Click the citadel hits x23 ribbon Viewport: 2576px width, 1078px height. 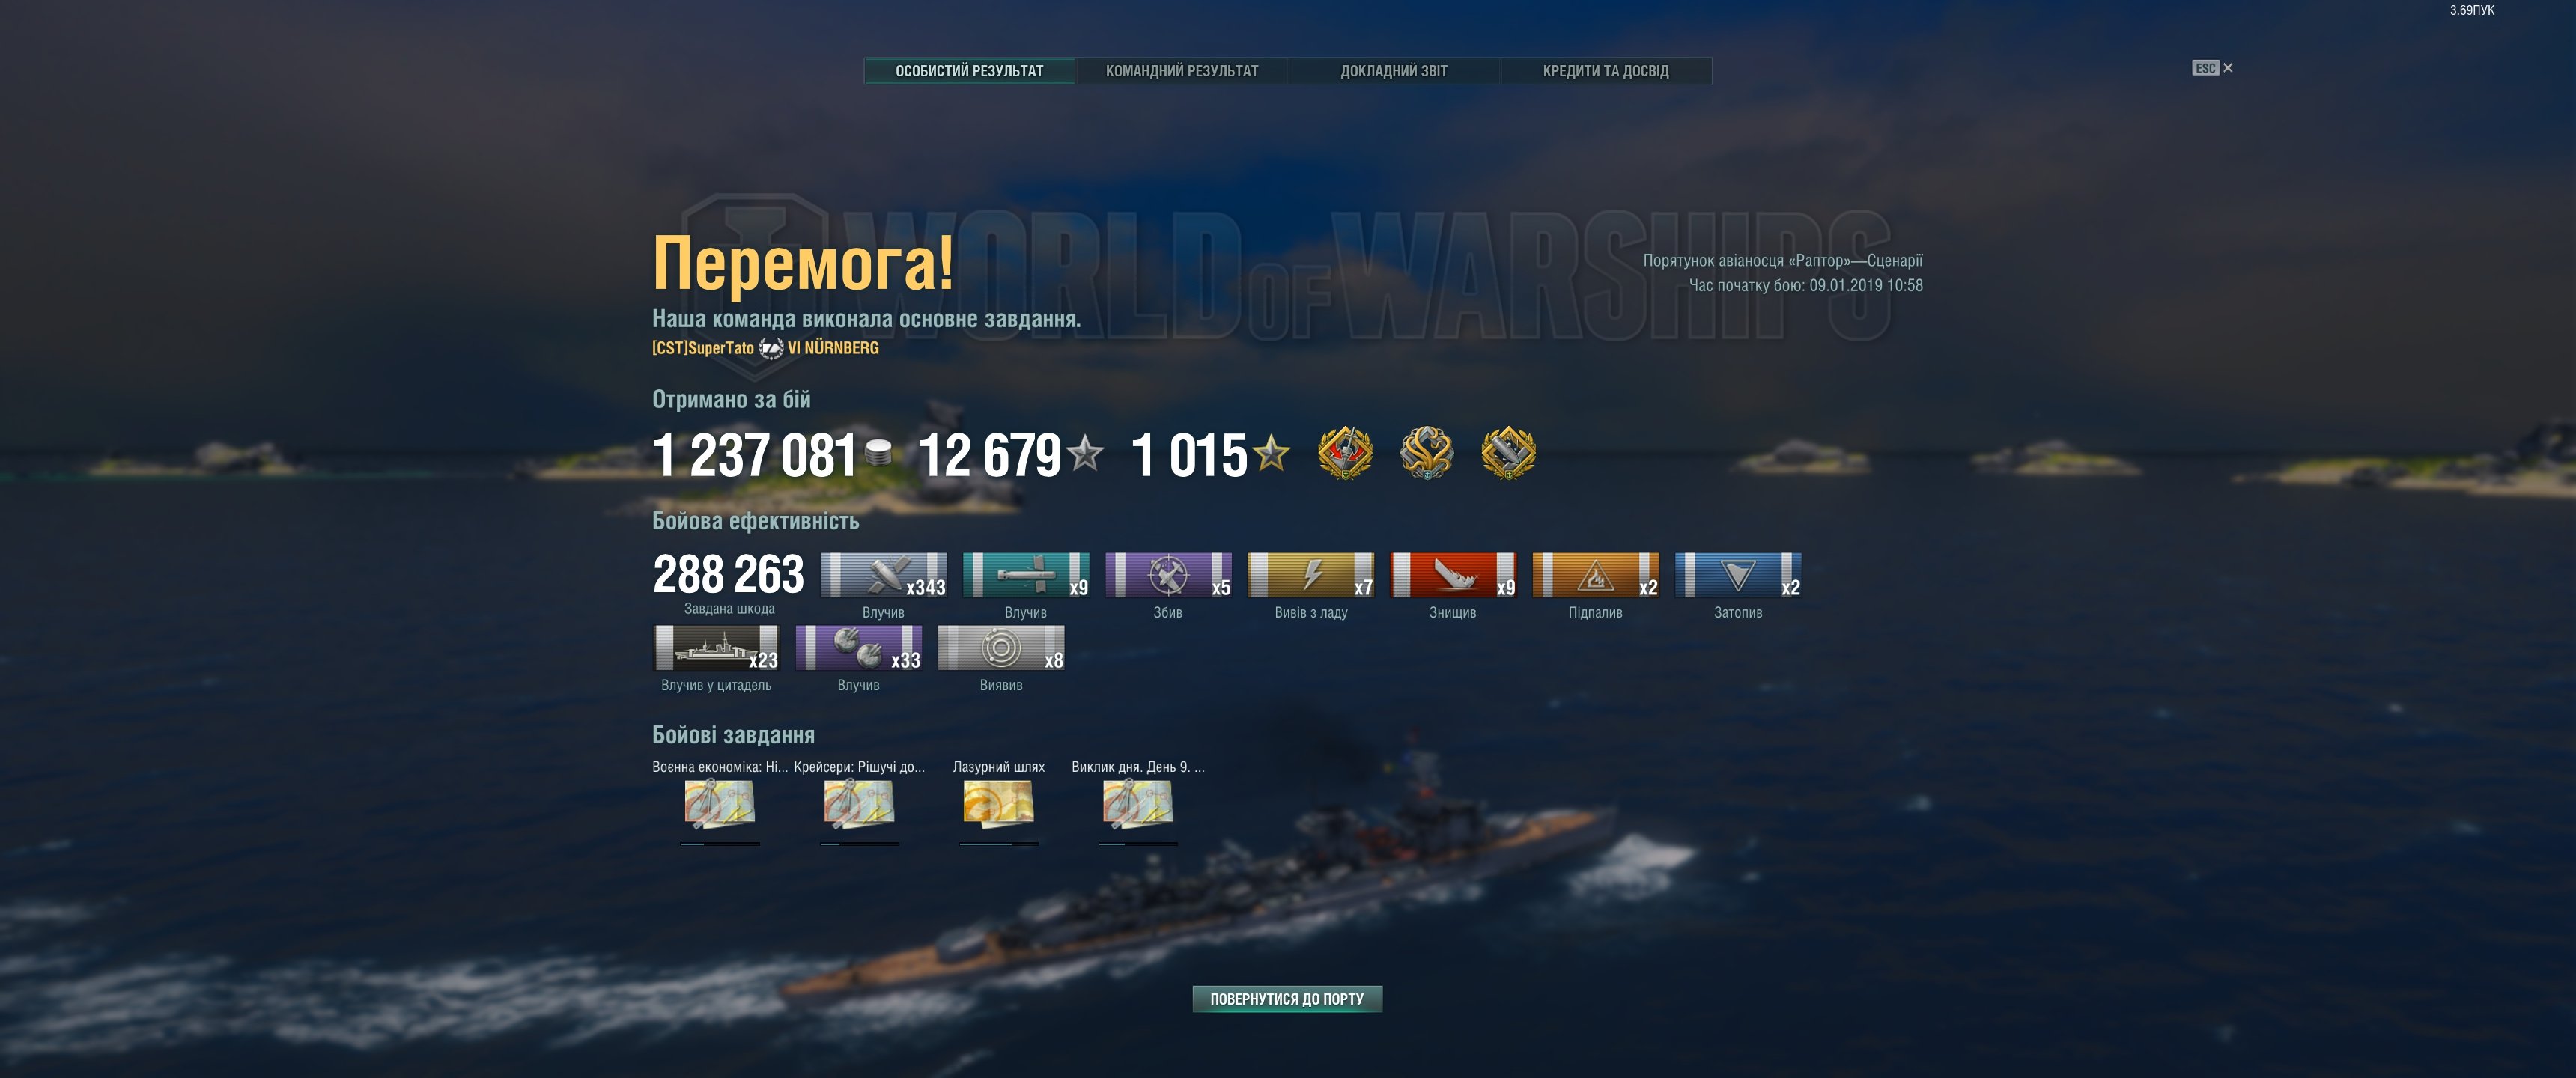[x=716, y=648]
